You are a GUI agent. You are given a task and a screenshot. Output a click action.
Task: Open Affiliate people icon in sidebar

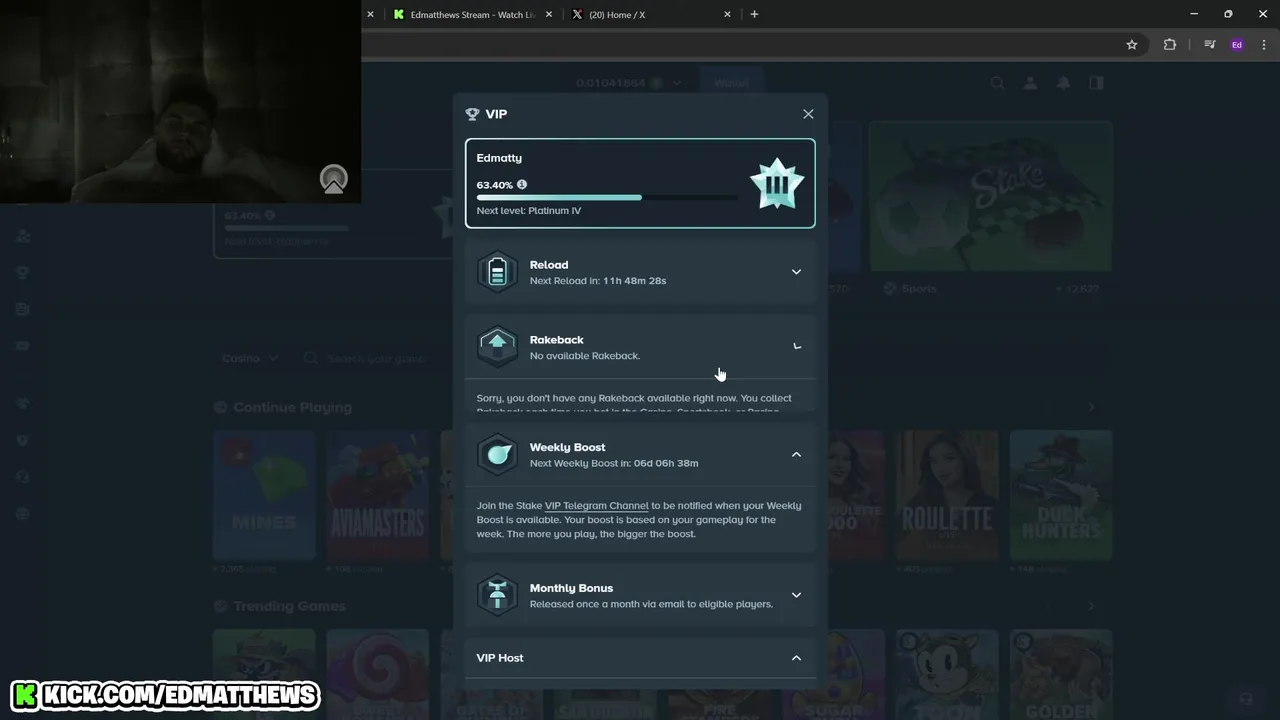pos(23,236)
